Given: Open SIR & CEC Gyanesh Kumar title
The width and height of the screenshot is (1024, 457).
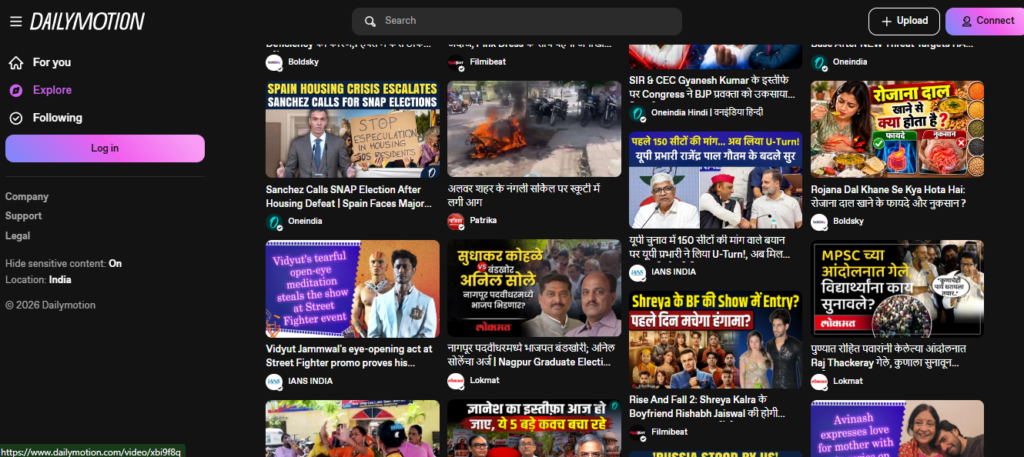Looking at the screenshot, I should click(712, 88).
